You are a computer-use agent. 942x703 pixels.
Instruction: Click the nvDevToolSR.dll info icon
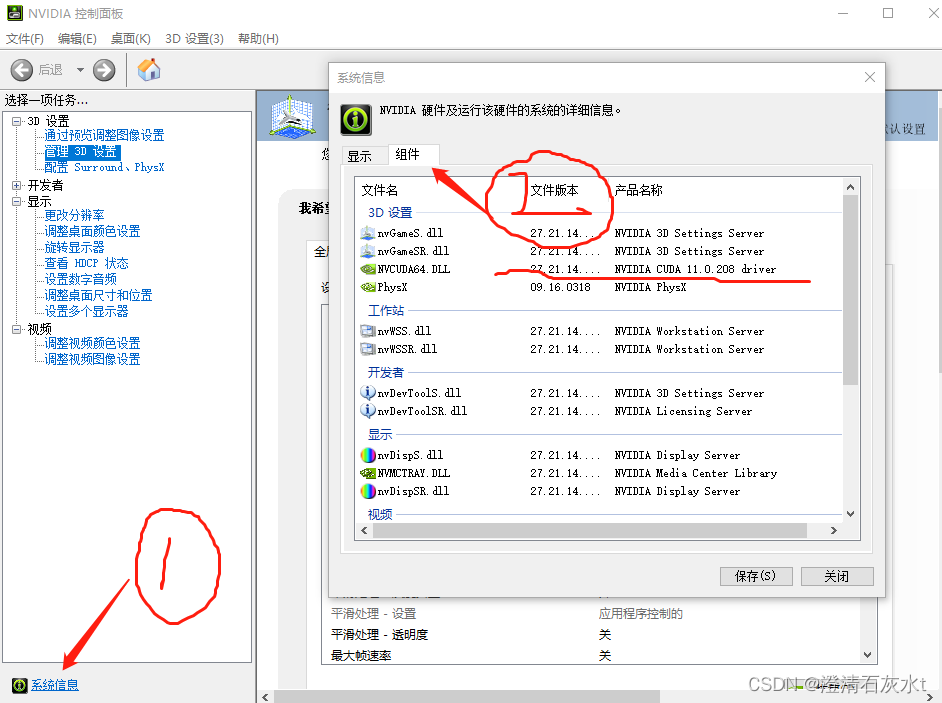[x=367, y=411]
